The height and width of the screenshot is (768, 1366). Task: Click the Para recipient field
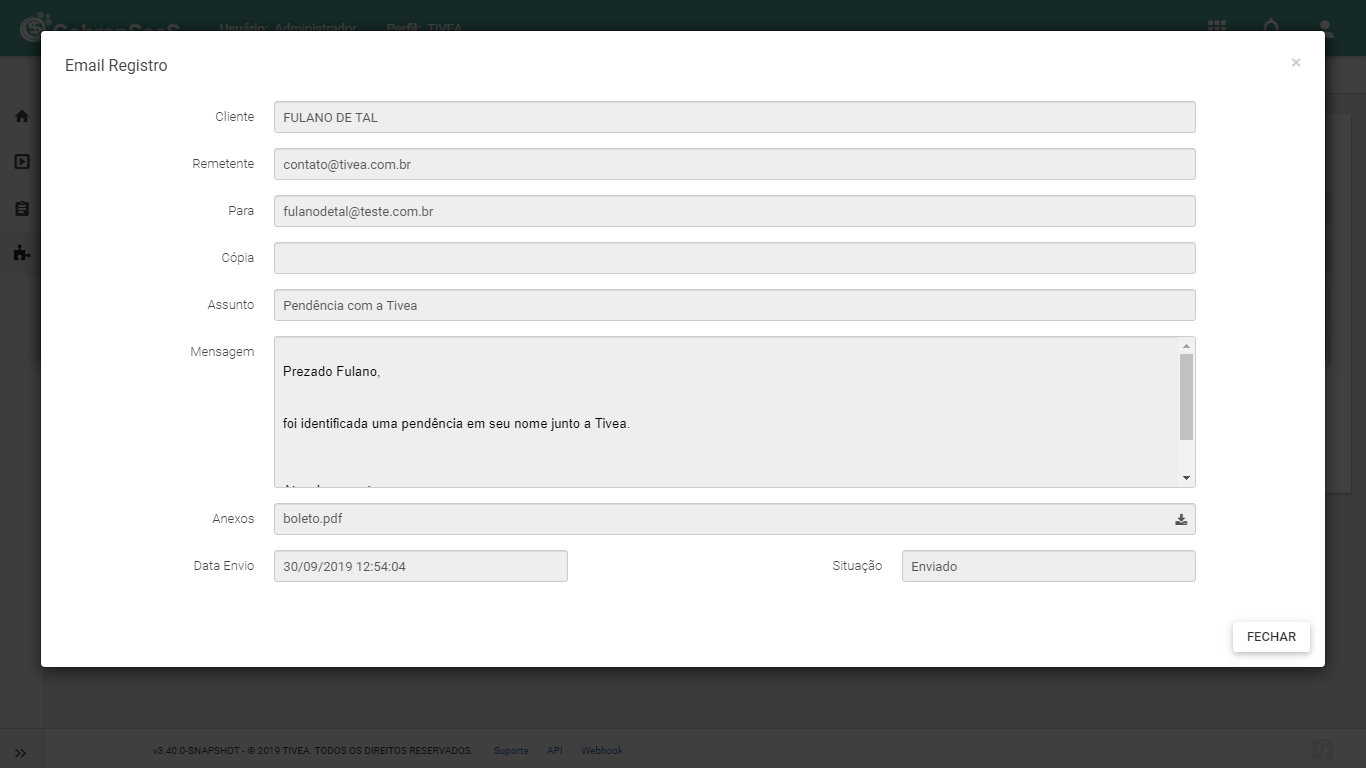point(735,211)
